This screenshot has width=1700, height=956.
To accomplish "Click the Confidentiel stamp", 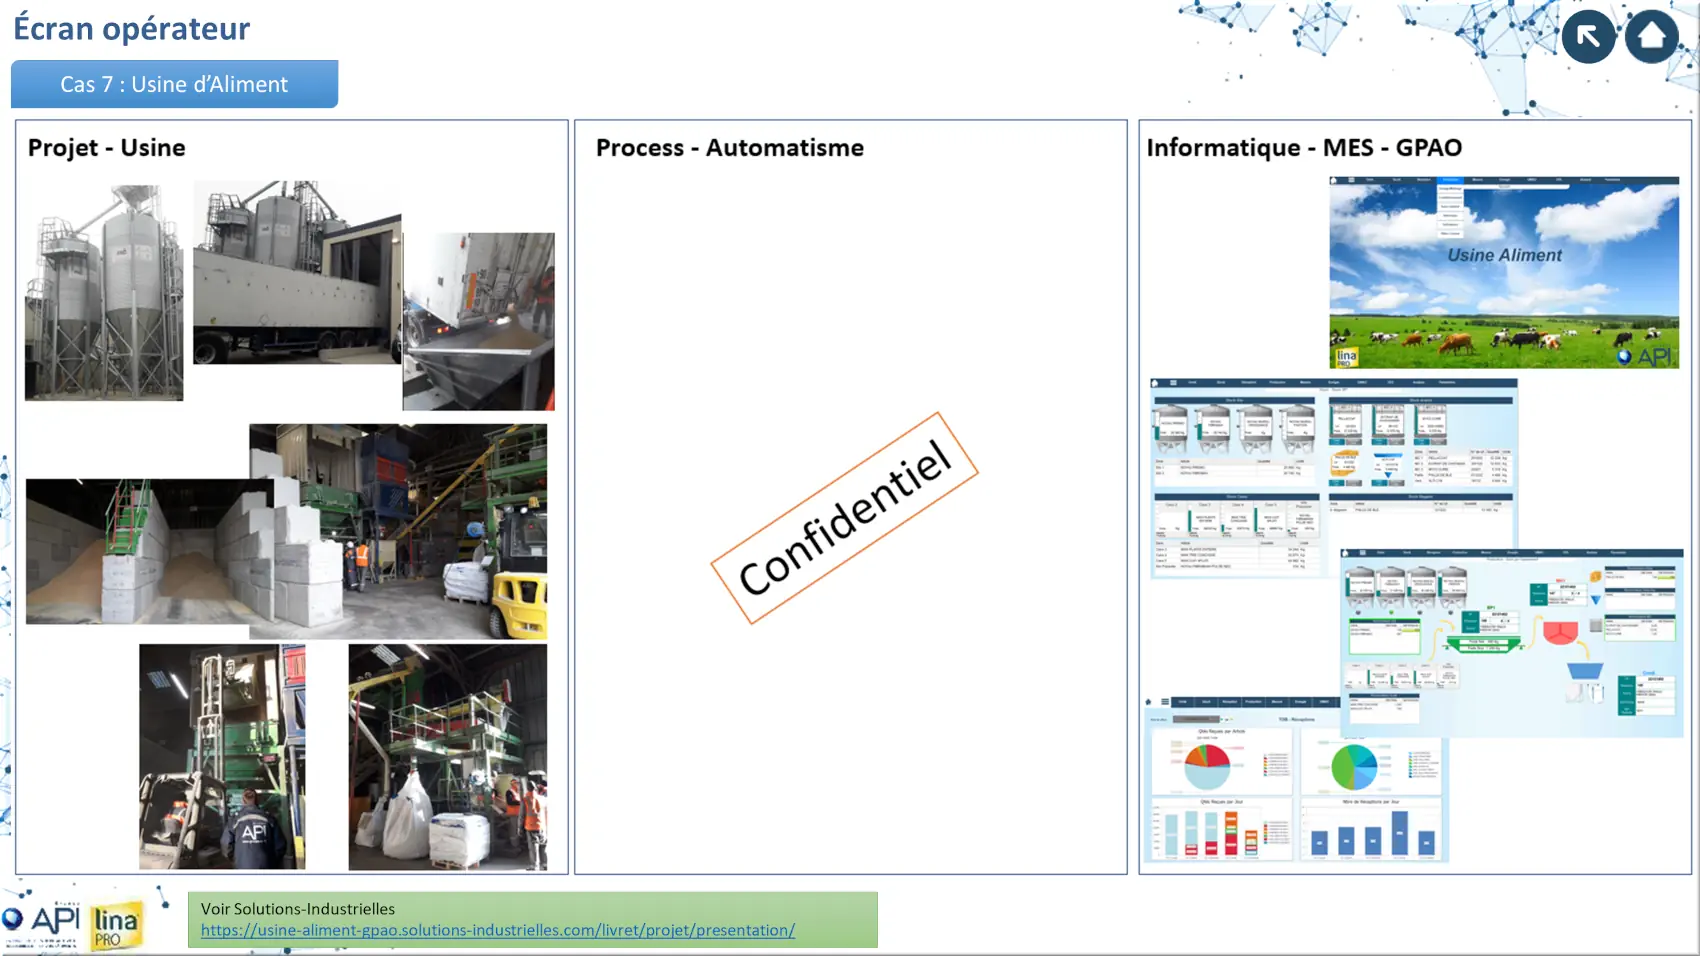I will [x=844, y=518].
